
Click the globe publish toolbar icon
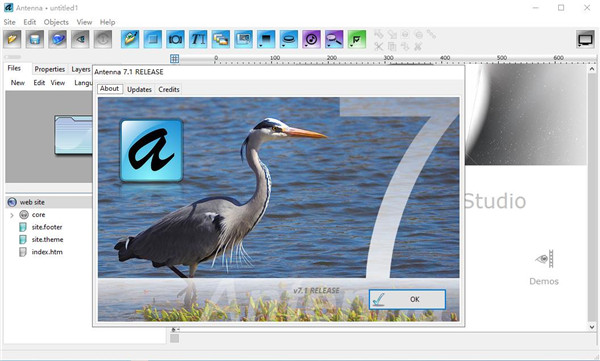coord(57,39)
